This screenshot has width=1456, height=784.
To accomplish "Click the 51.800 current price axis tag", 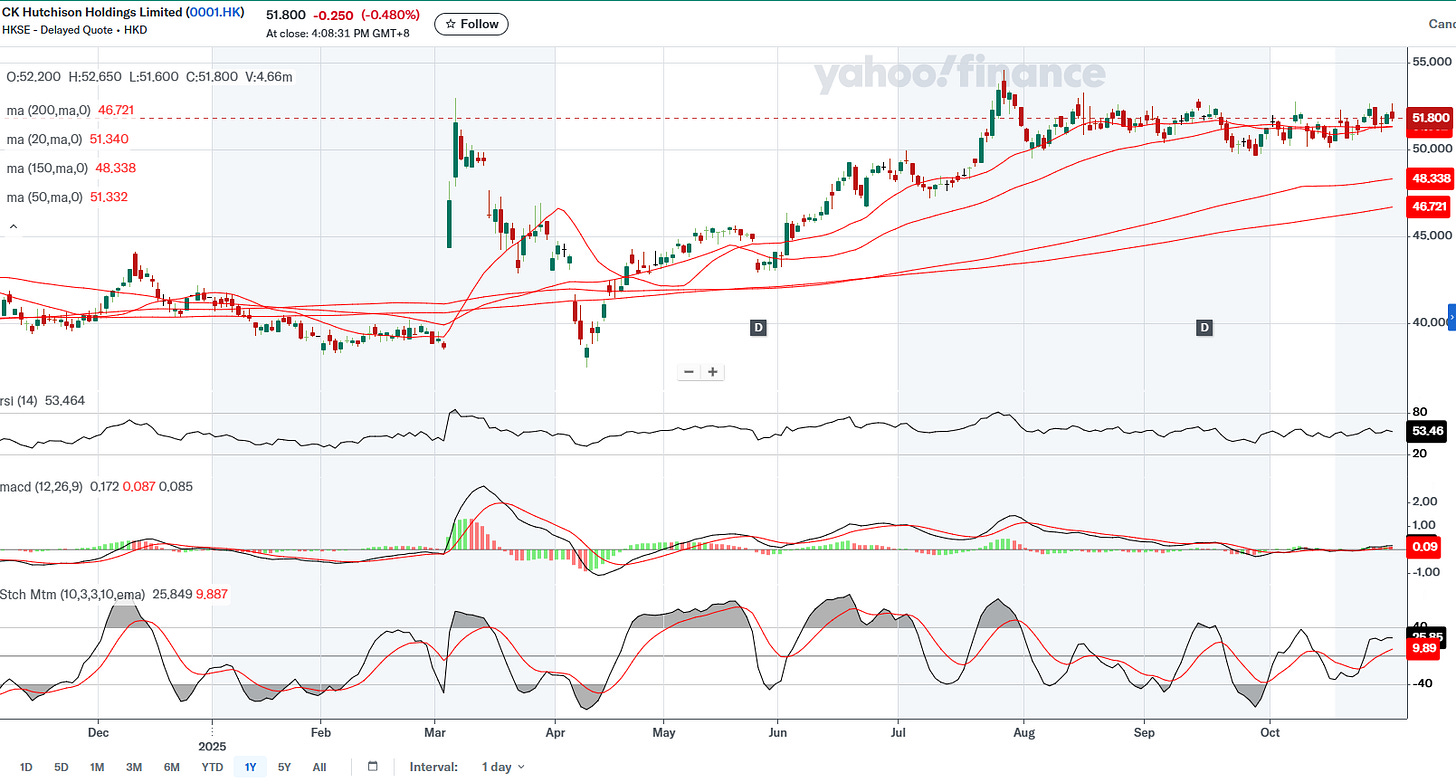I will pos(1430,118).
